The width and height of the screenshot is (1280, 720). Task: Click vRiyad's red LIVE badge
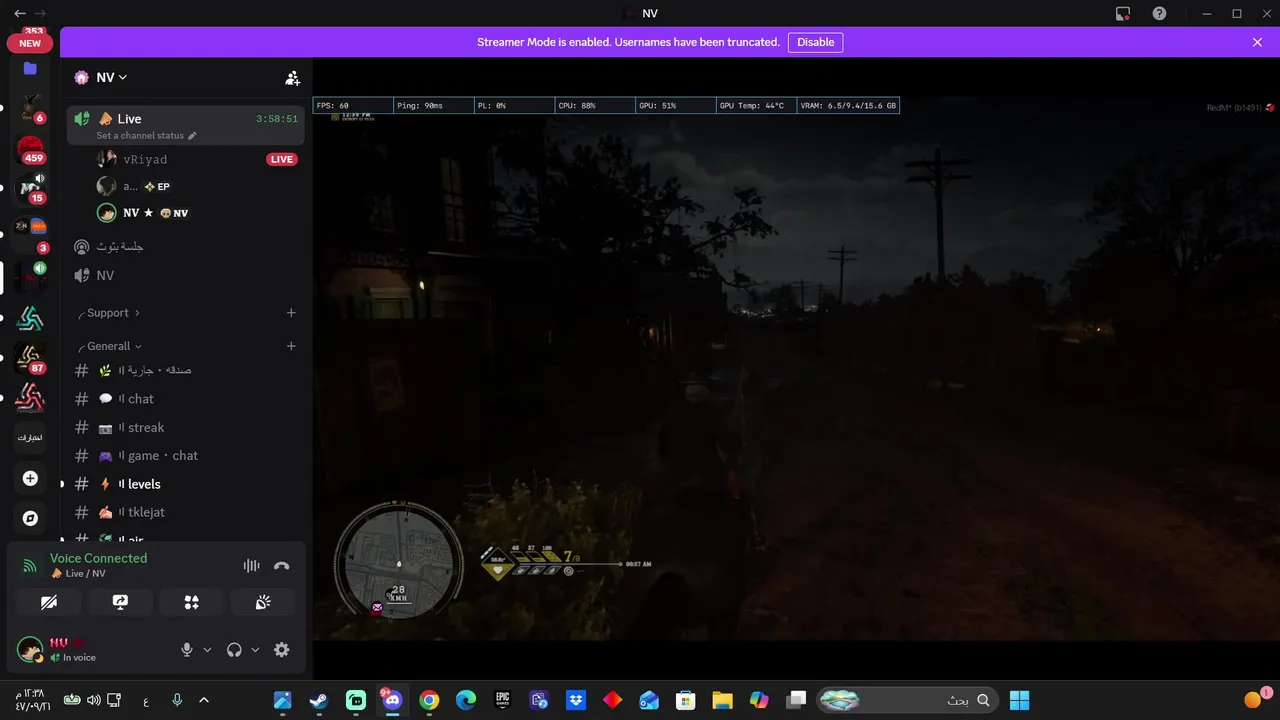click(282, 159)
